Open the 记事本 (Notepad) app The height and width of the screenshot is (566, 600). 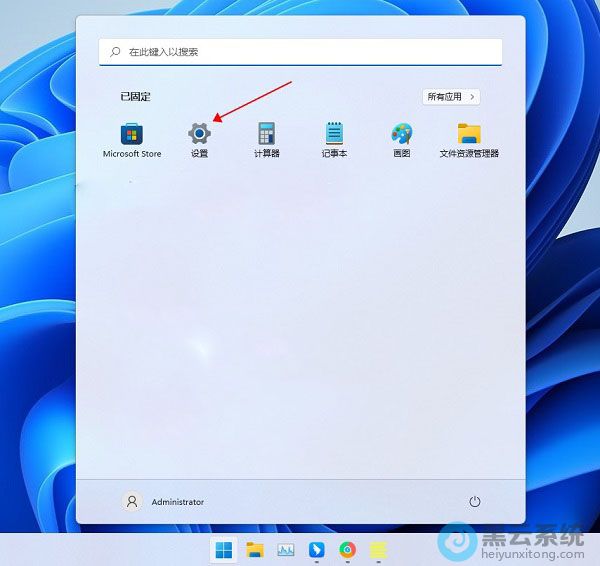click(334, 135)
